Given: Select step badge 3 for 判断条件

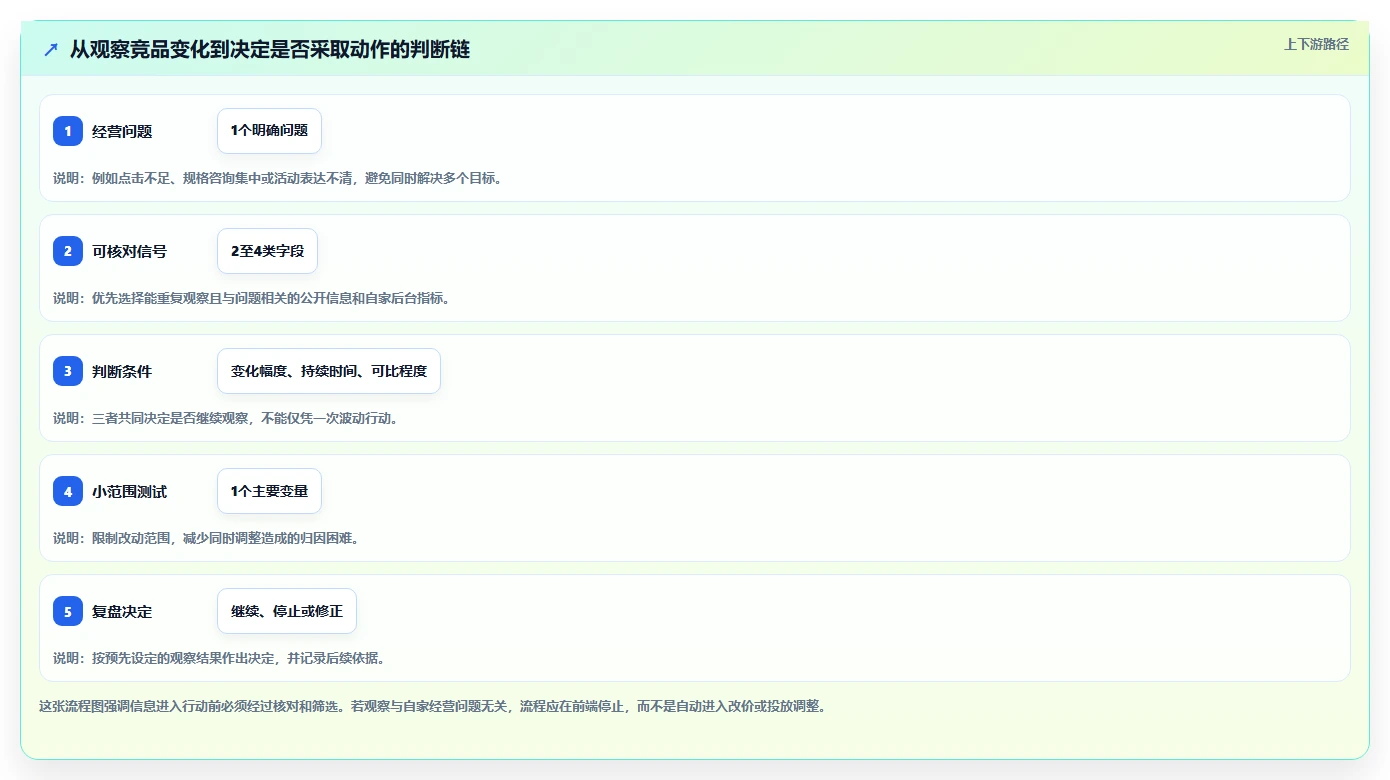Looking at the screenshot, I should click(x=68, y=371).
